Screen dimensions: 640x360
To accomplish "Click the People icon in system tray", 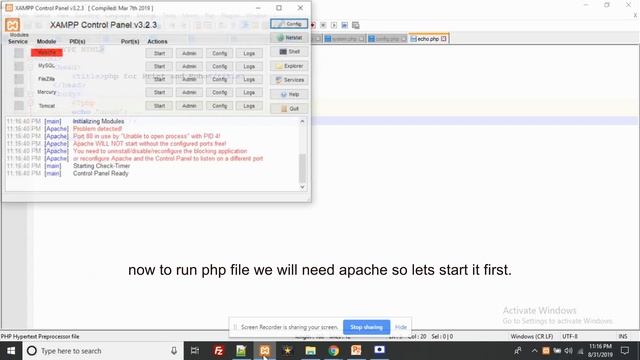I will coord(518,351).
